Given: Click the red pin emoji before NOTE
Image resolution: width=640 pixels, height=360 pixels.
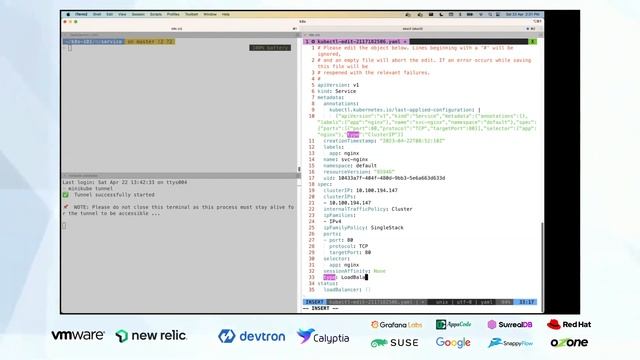Looking at the screenshot, I should 66,207.
